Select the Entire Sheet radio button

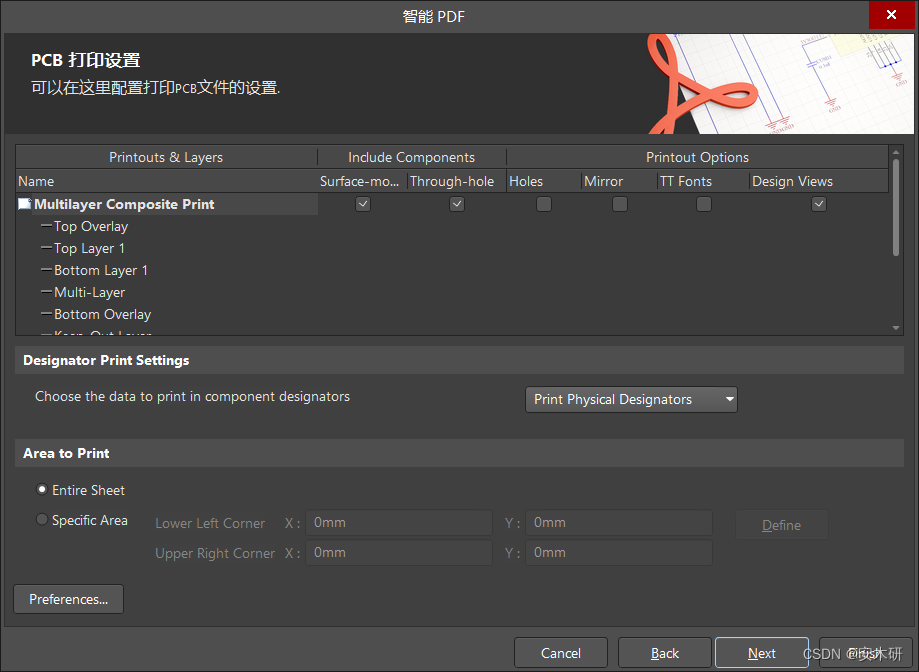tap(42, 490)
